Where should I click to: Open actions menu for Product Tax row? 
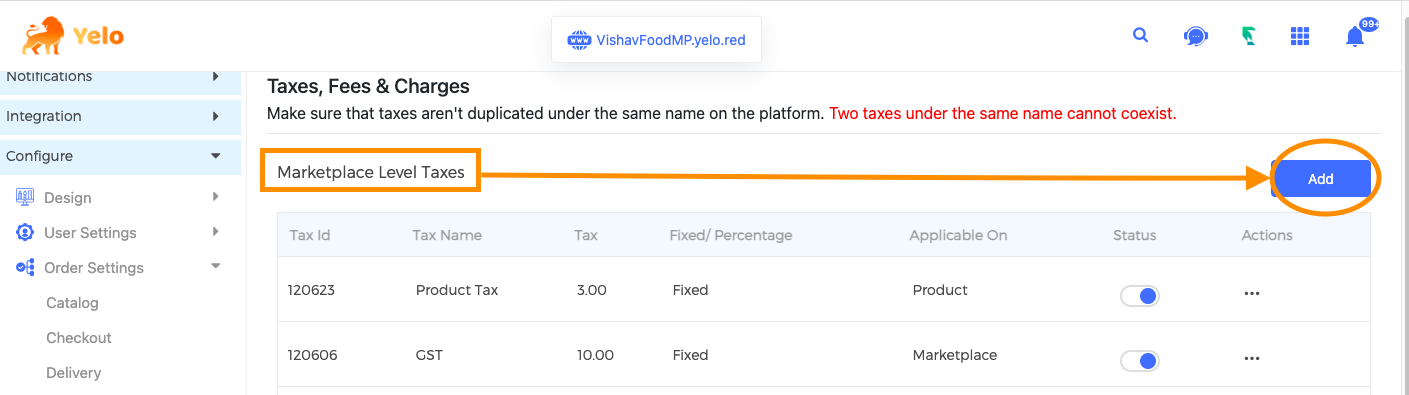(1251, 294)
